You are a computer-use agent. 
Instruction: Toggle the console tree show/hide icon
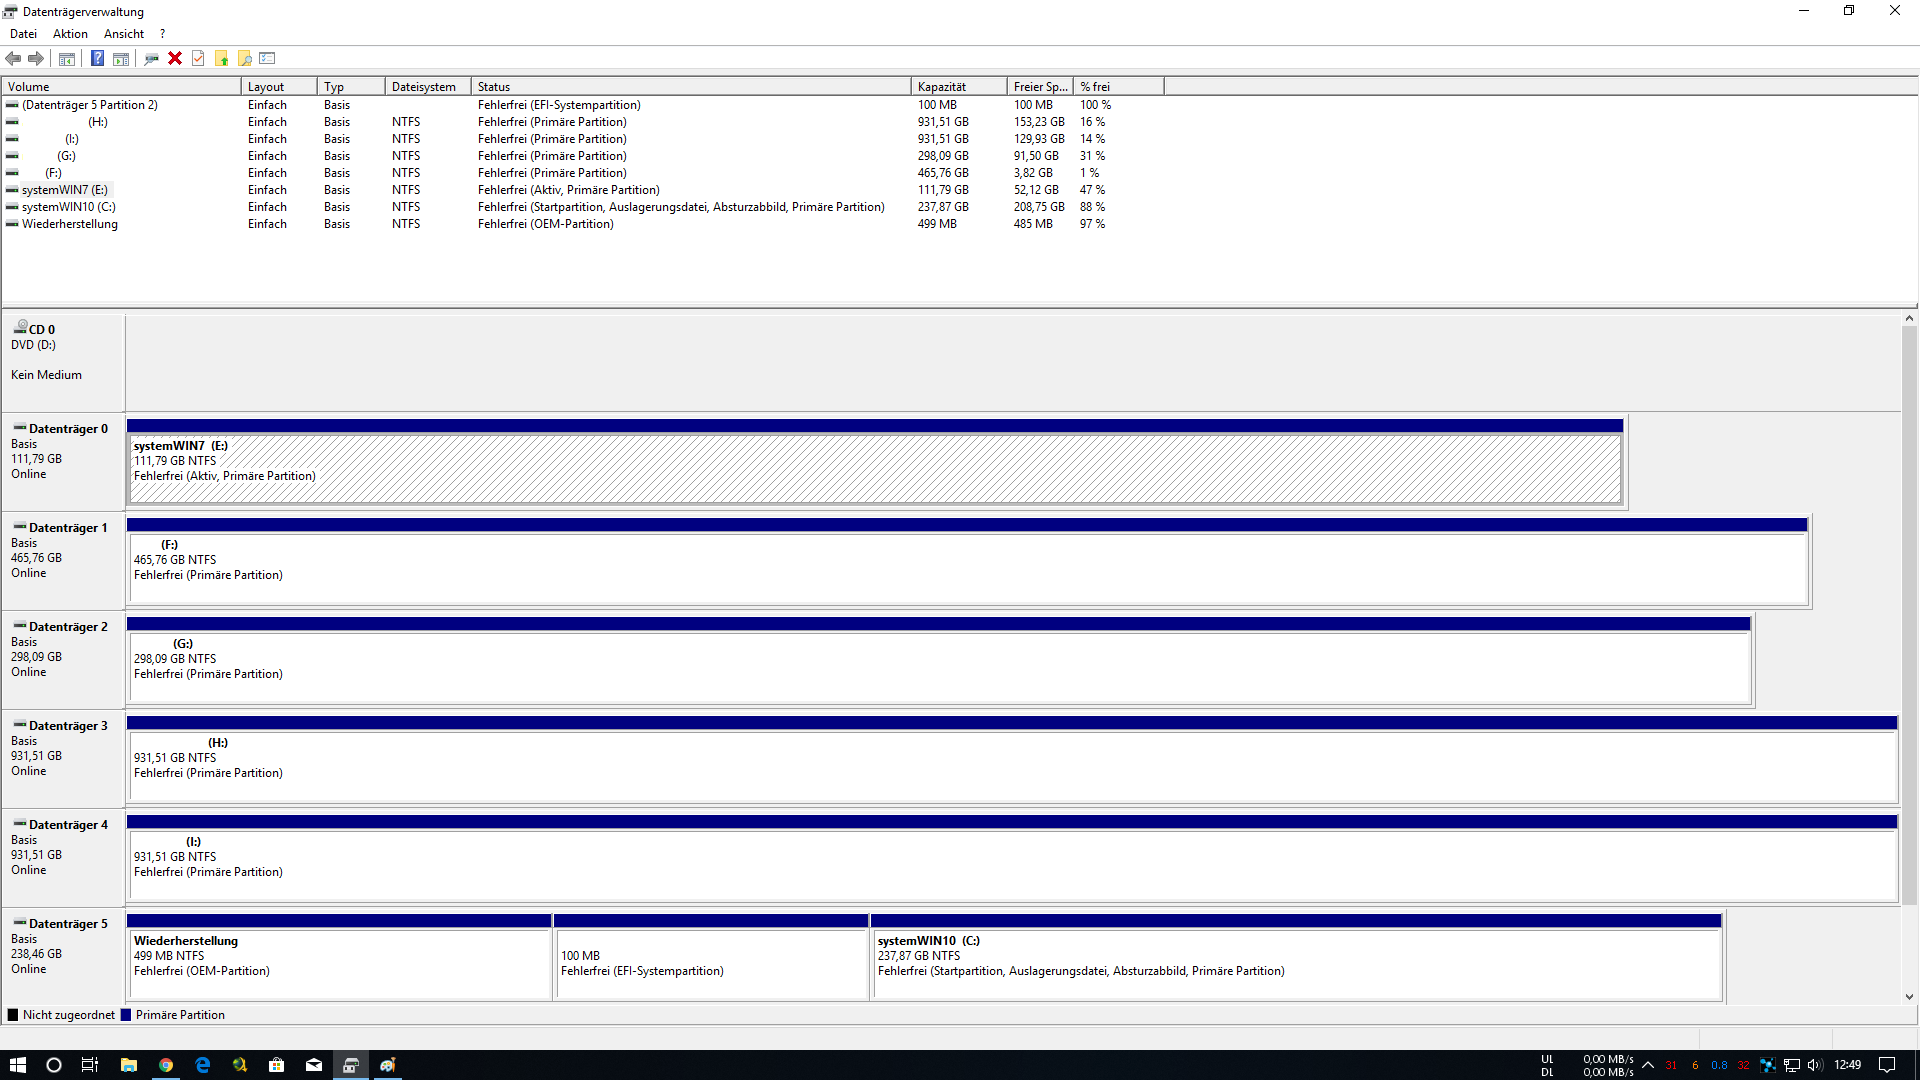tap(67, 58)
